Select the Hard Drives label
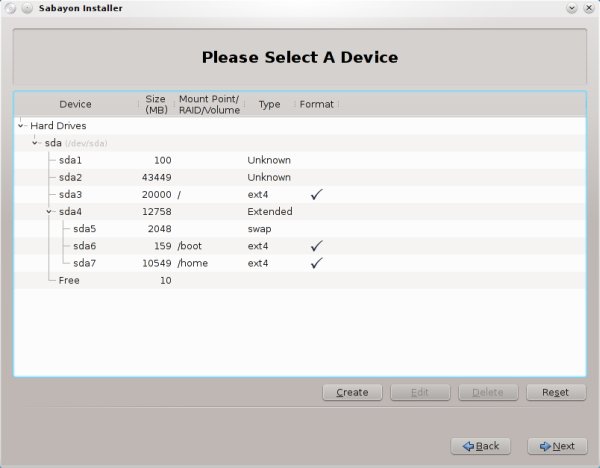This screenshot has height=468, width=600. click(58, 126)
